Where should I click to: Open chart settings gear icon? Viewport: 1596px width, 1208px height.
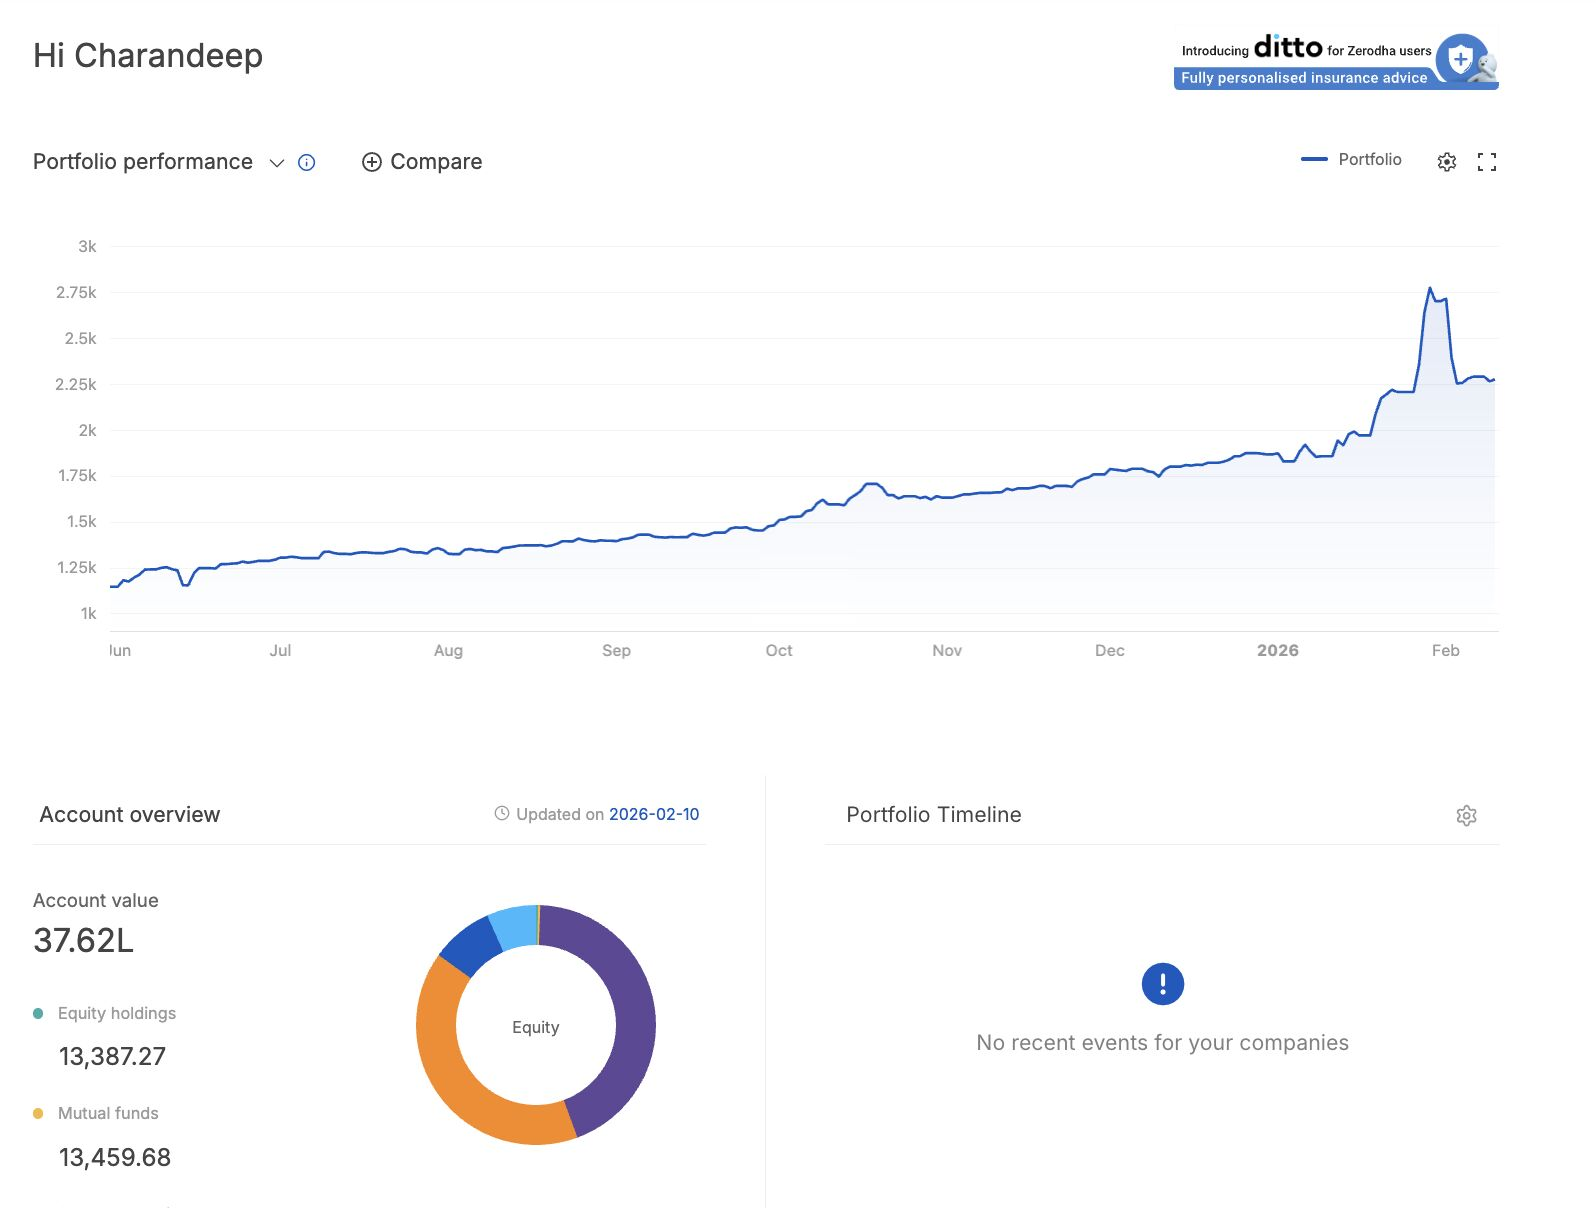[x=1446, y=162]
